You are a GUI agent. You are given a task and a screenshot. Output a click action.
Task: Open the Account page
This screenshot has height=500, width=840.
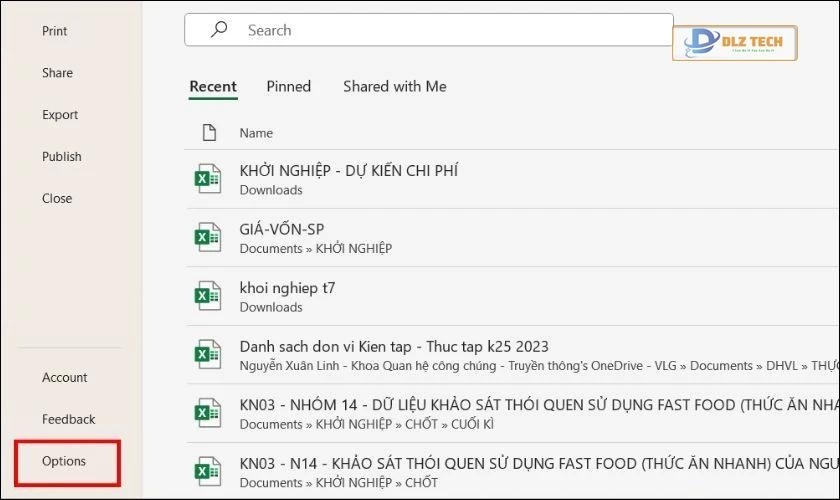pyautogui.click(x=65, y=377)
